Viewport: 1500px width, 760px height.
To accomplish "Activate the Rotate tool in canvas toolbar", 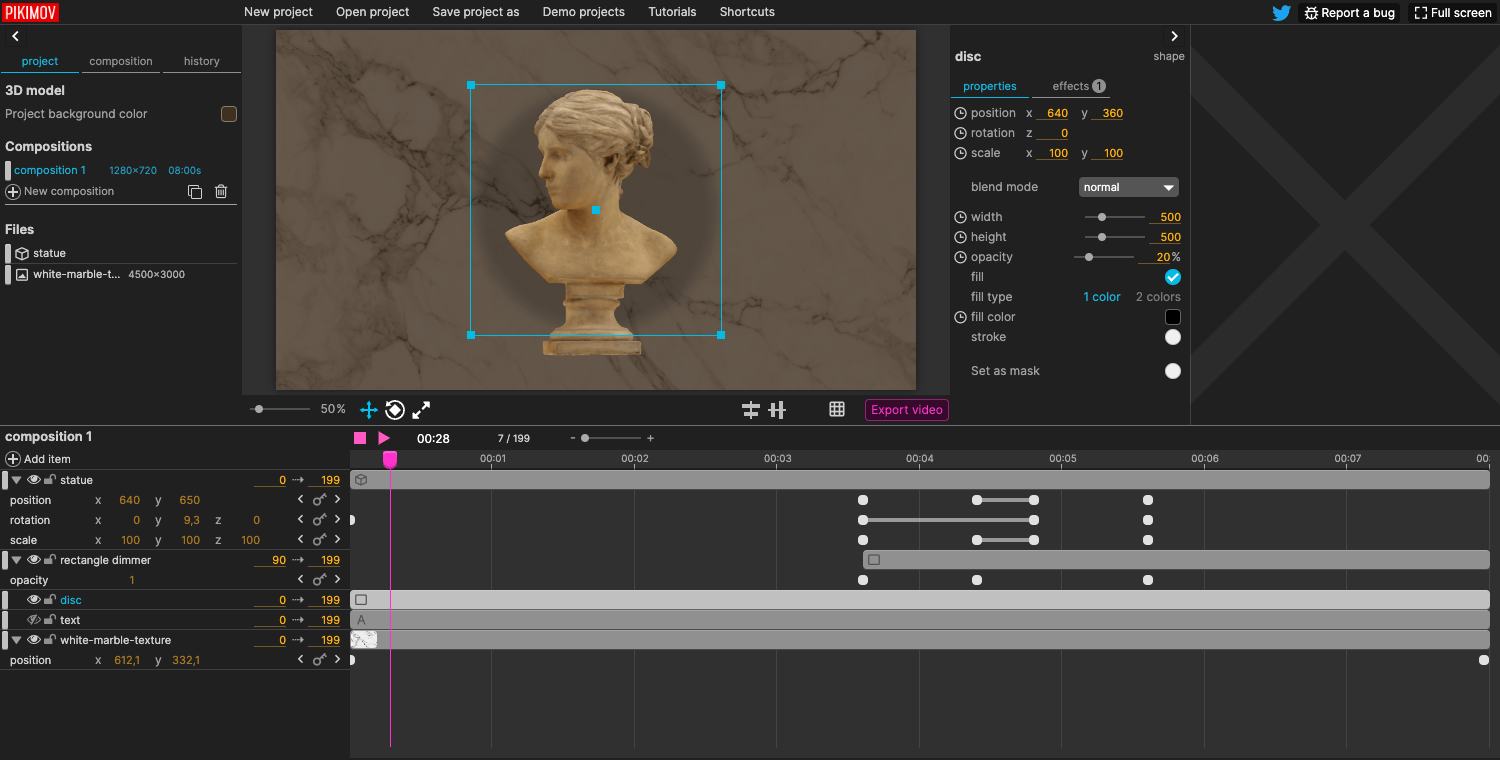I will tap(394, 410).
